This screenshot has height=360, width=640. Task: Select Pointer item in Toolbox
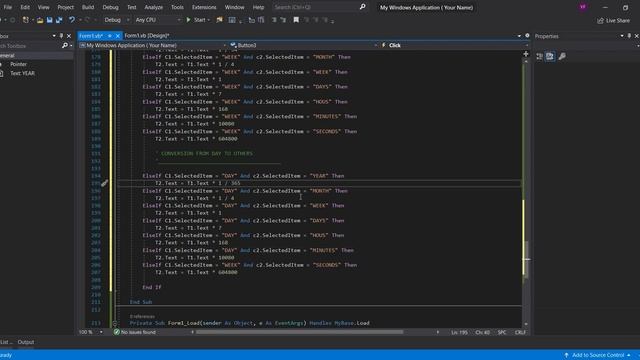point(18,64)
